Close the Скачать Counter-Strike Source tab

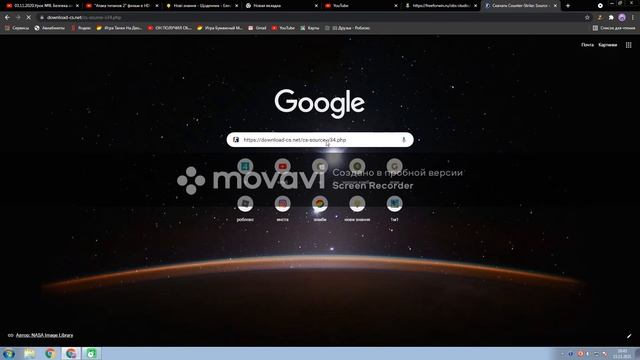click(556, 6)
